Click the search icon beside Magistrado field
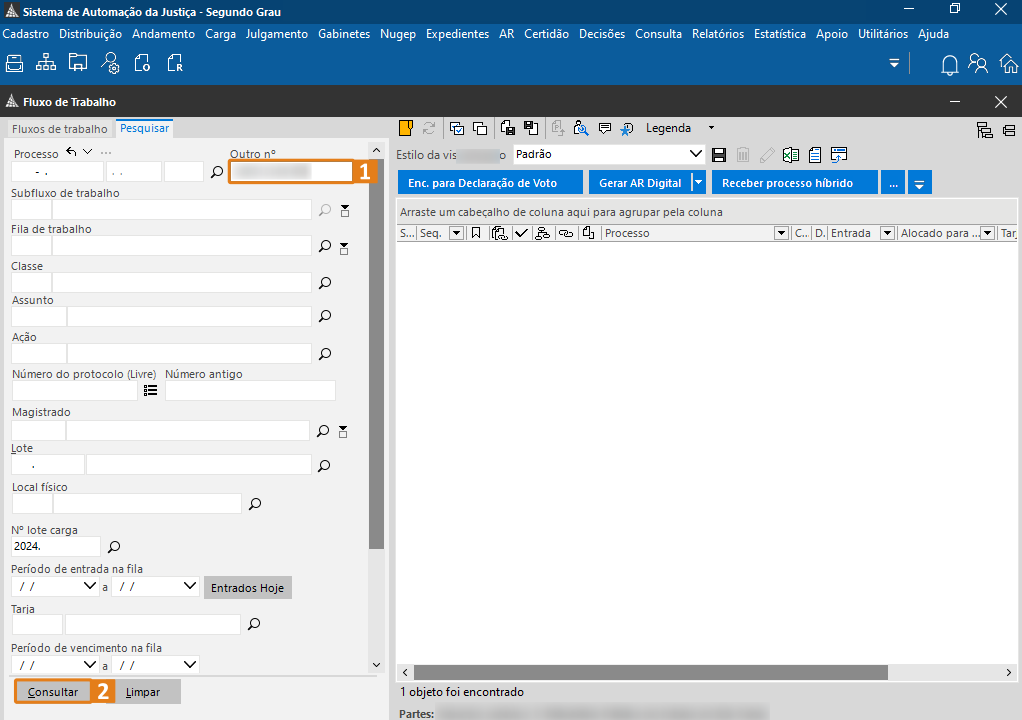The height and width of the screenshot is (720, 1022). pos(323,431)
